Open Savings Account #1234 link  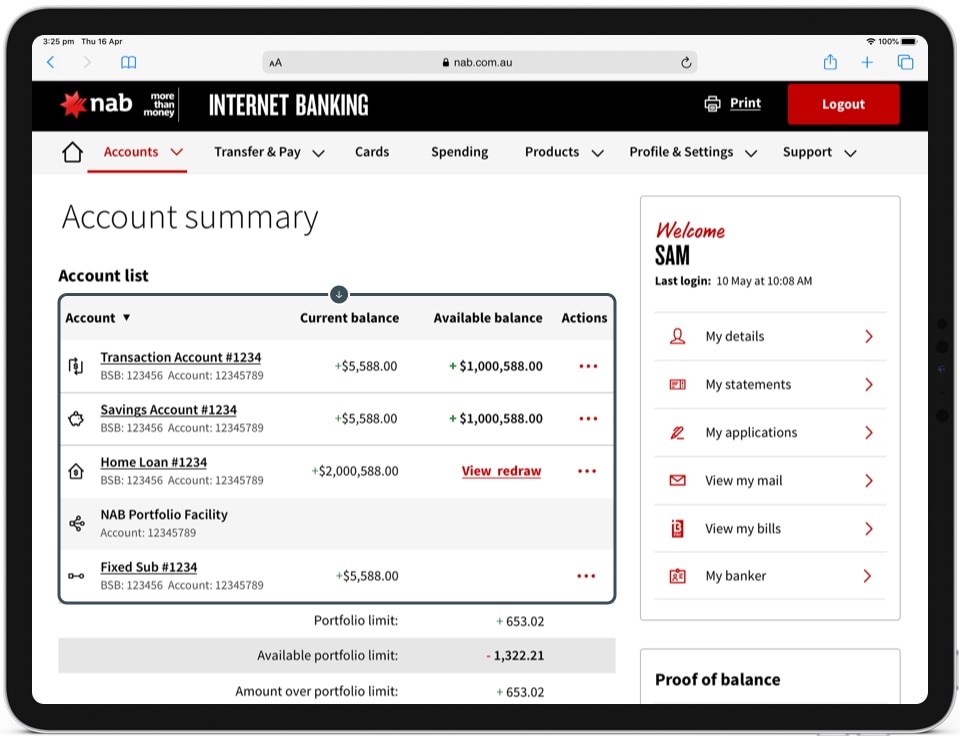click(168, 410)
